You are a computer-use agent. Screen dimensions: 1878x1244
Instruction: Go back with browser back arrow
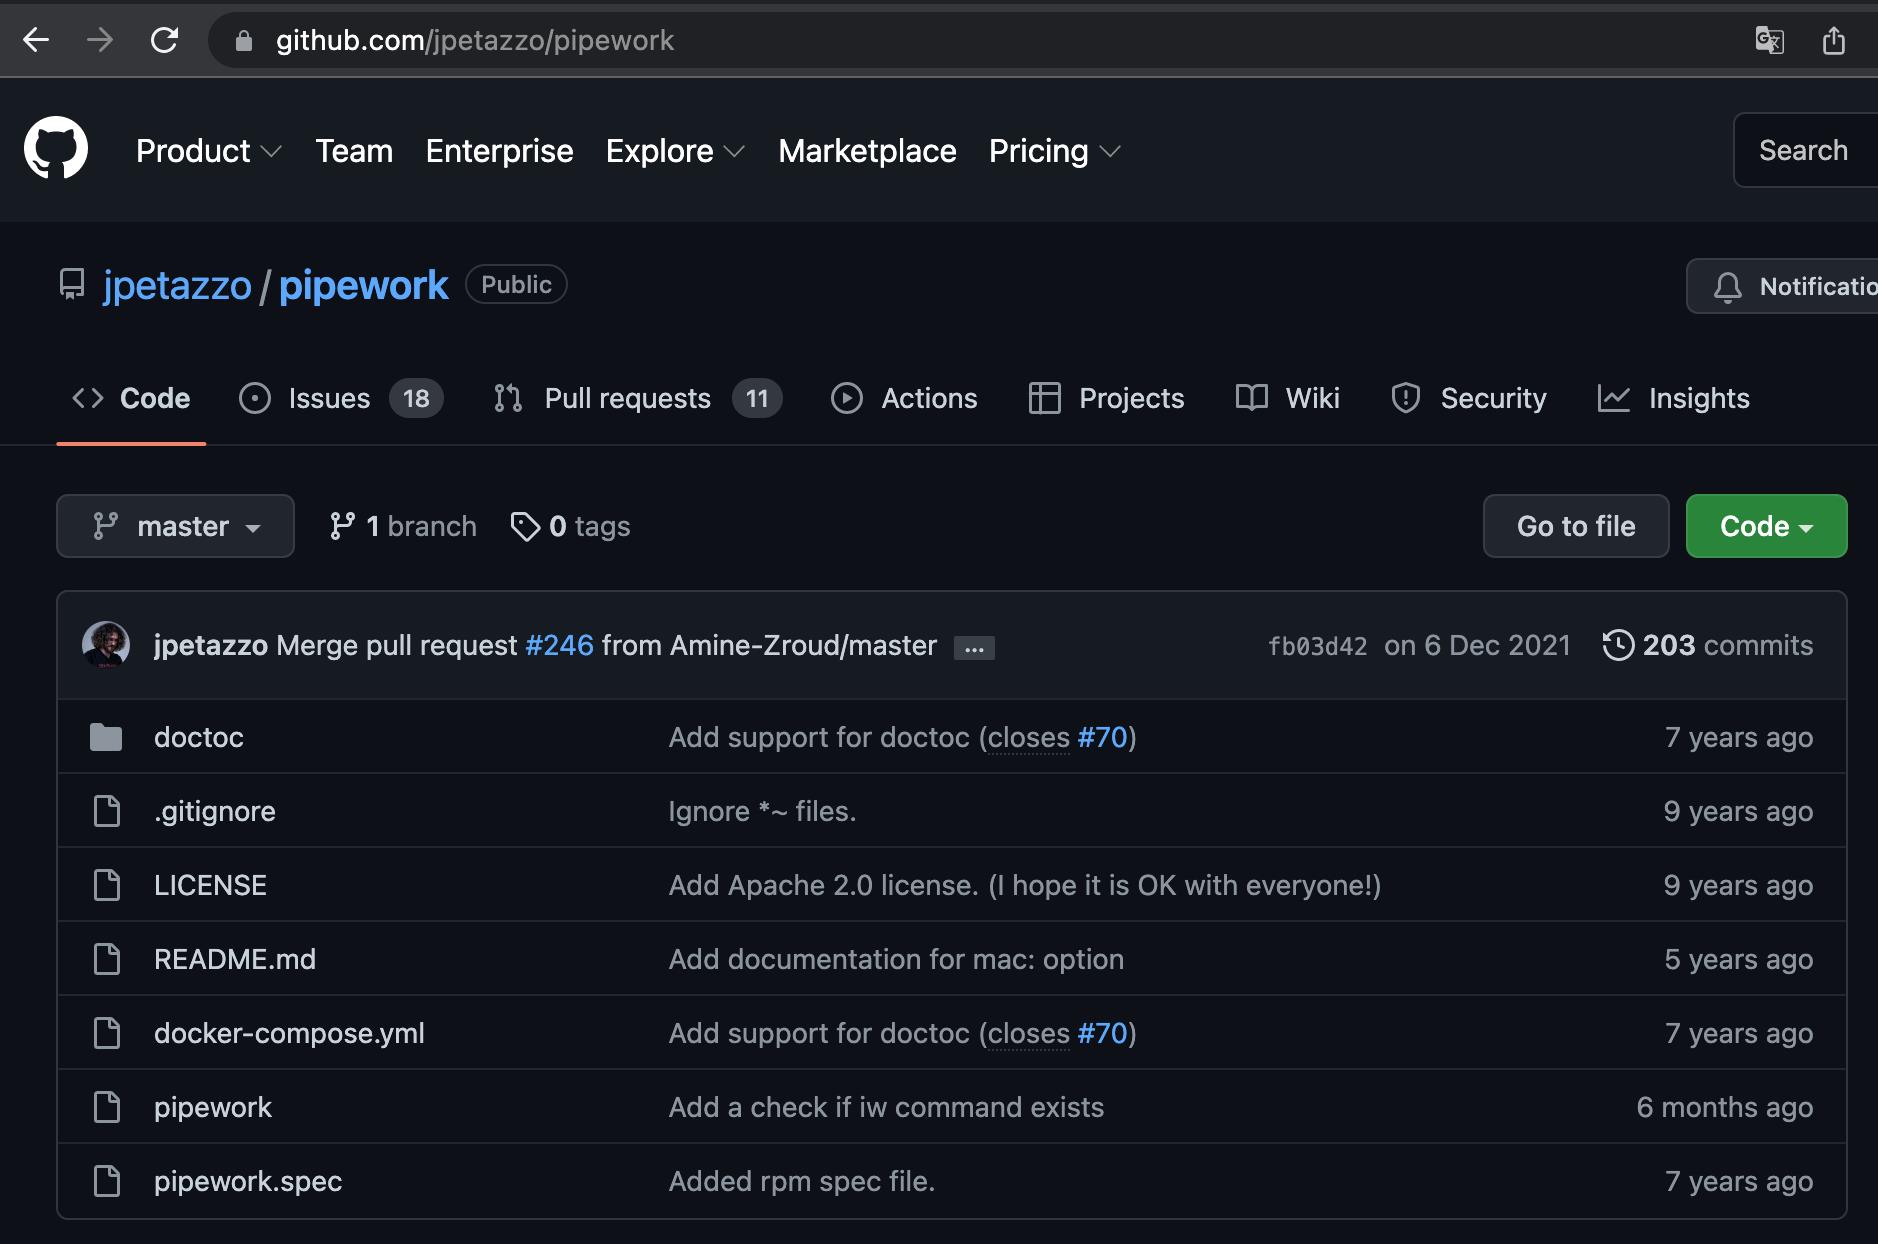coord(36,40)
